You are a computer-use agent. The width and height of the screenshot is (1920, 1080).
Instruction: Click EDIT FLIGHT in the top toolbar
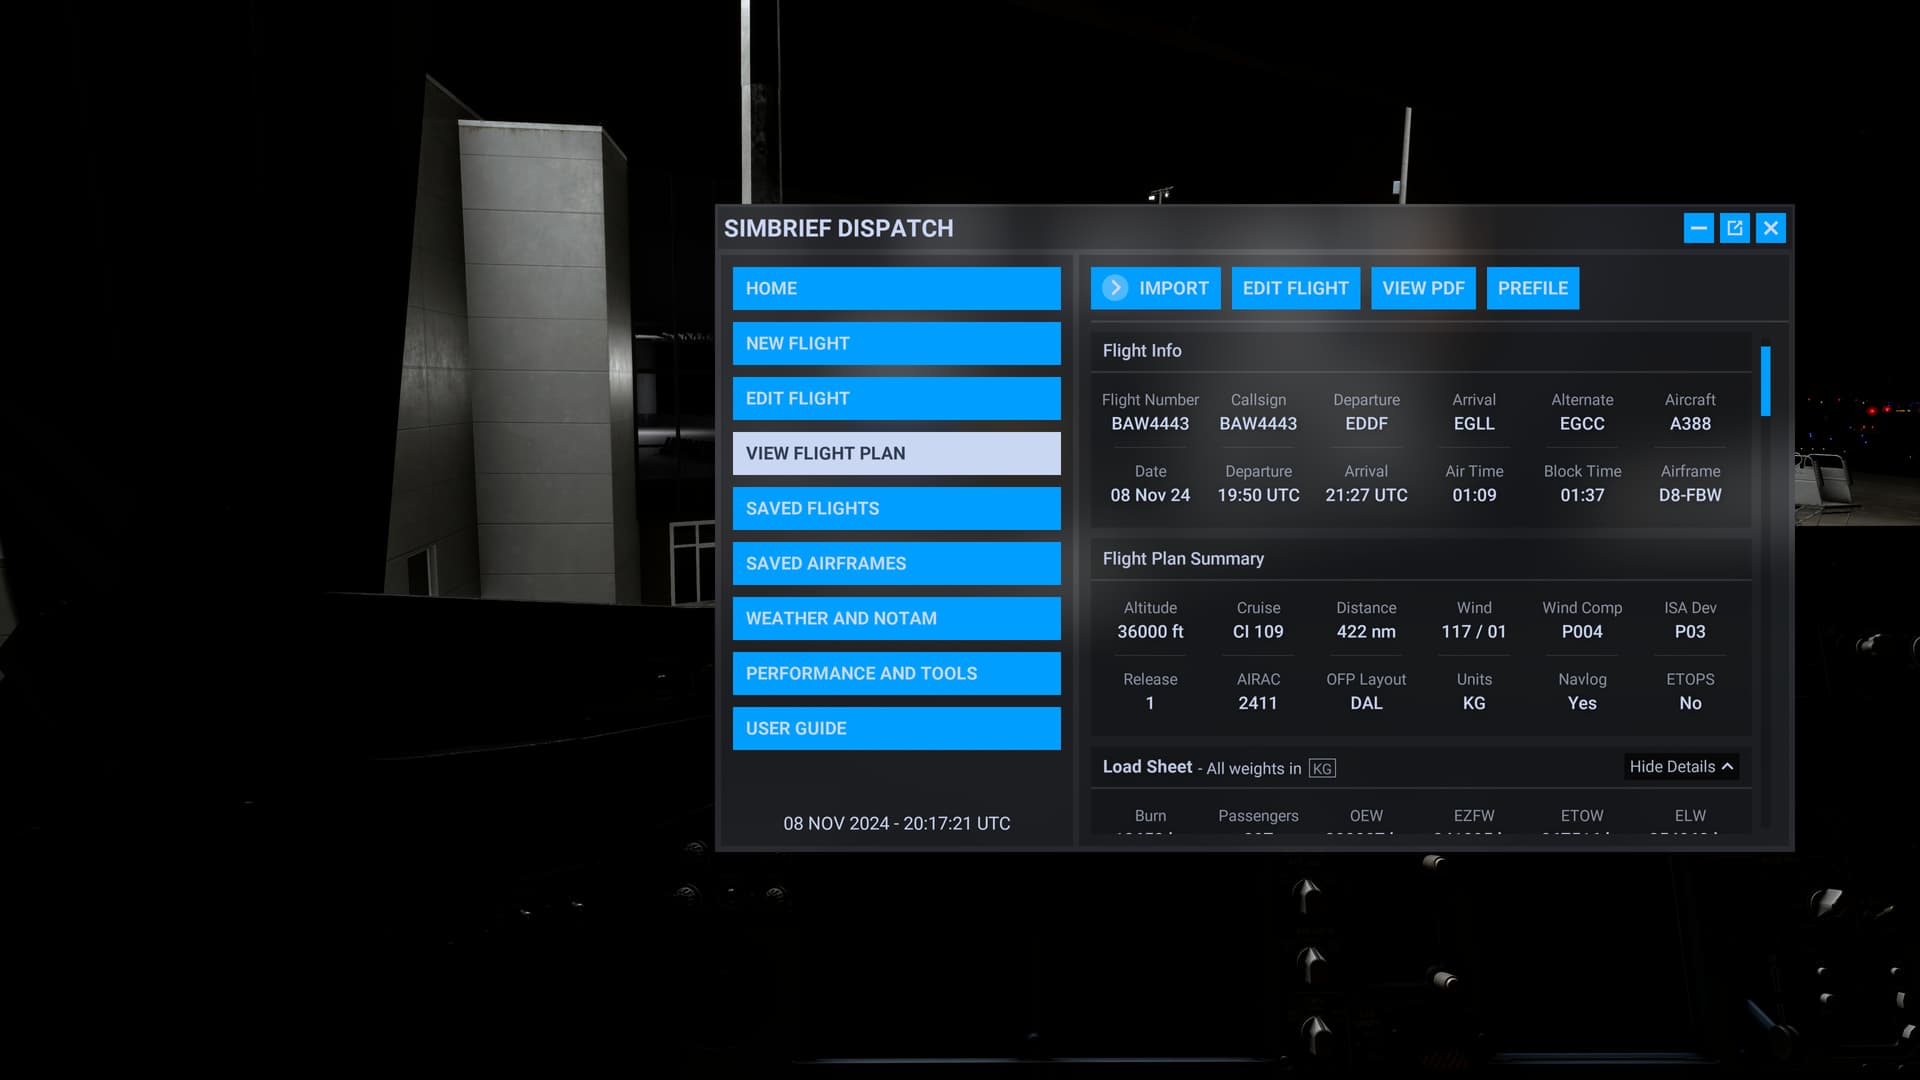pyautogui.click(x=1295, y=288)
